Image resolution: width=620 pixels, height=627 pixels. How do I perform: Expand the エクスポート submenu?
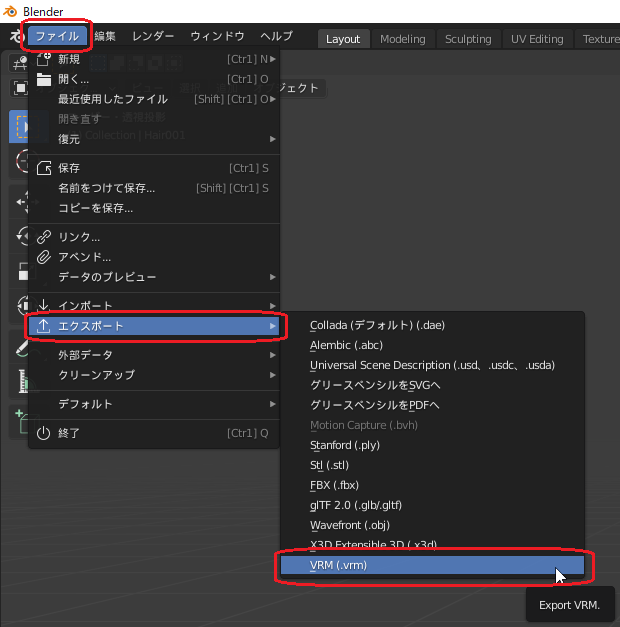point(154,326)
